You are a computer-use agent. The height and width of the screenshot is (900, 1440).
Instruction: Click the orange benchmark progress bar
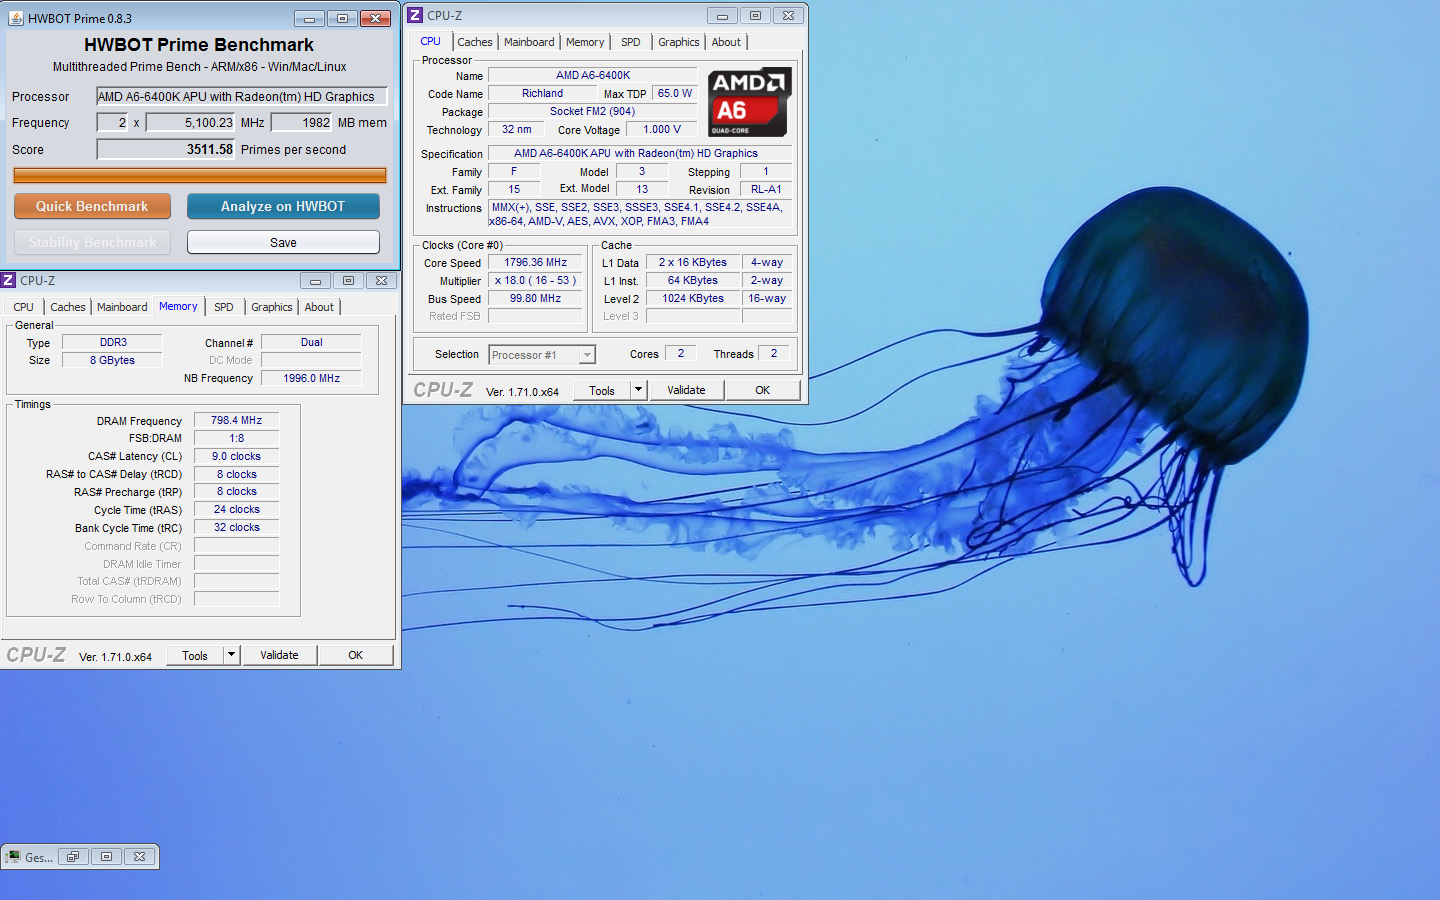pyautogui.click(x=200, y=175)
